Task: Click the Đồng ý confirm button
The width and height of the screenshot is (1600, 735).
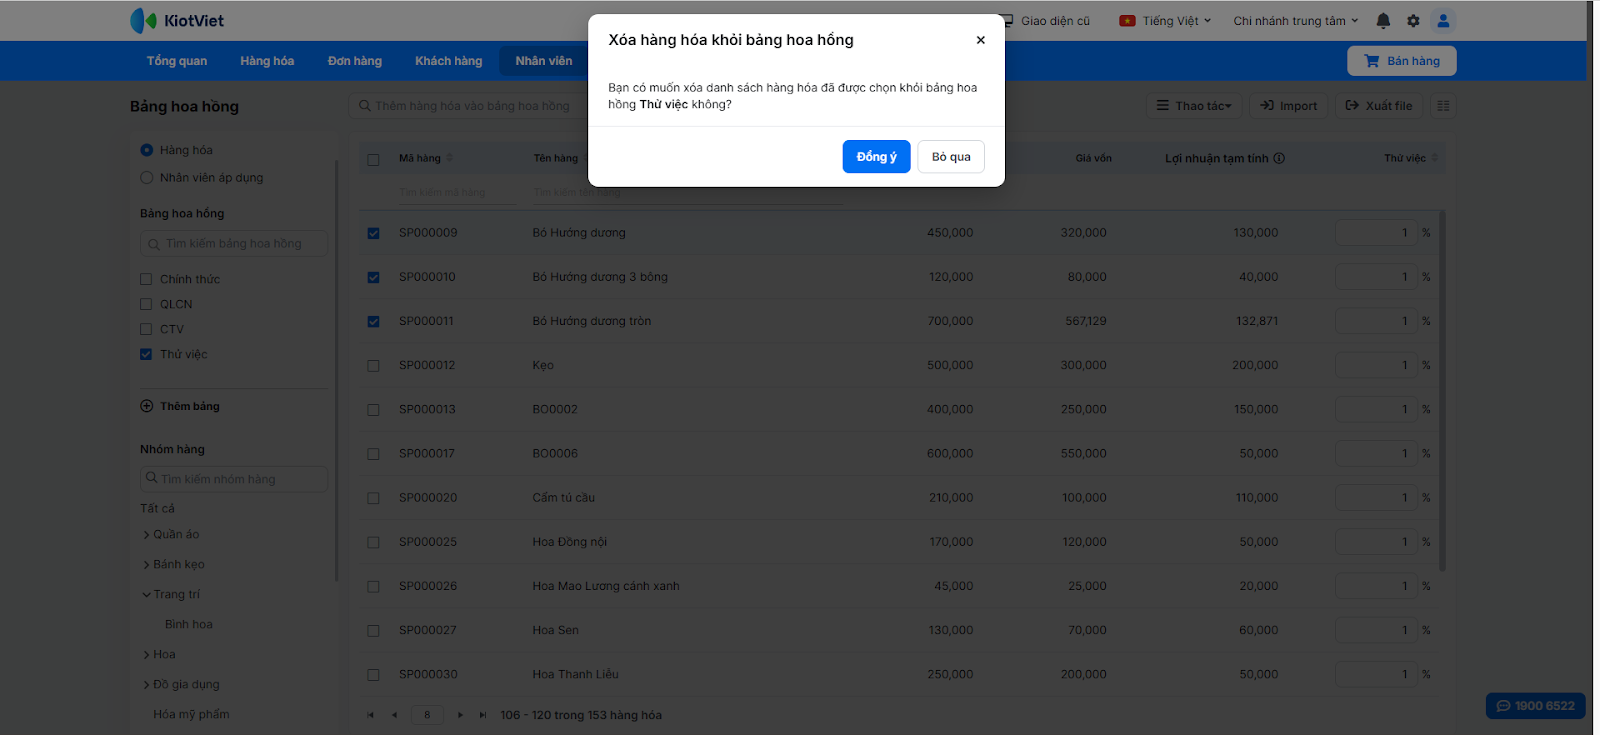Action: point(876,157)
